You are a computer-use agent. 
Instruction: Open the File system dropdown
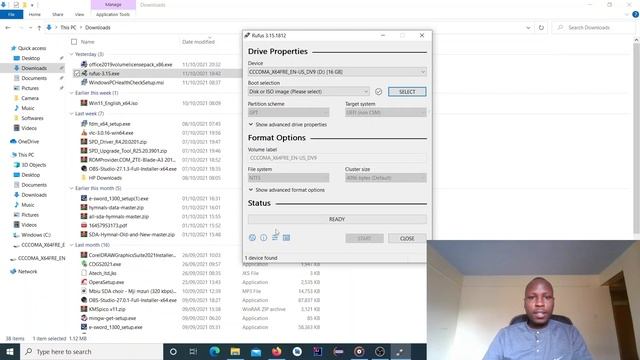click(289, 178)
